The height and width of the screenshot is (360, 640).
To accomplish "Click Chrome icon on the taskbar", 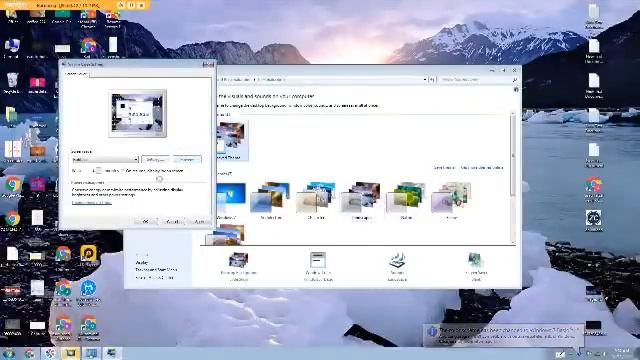I will coord(29,353).
